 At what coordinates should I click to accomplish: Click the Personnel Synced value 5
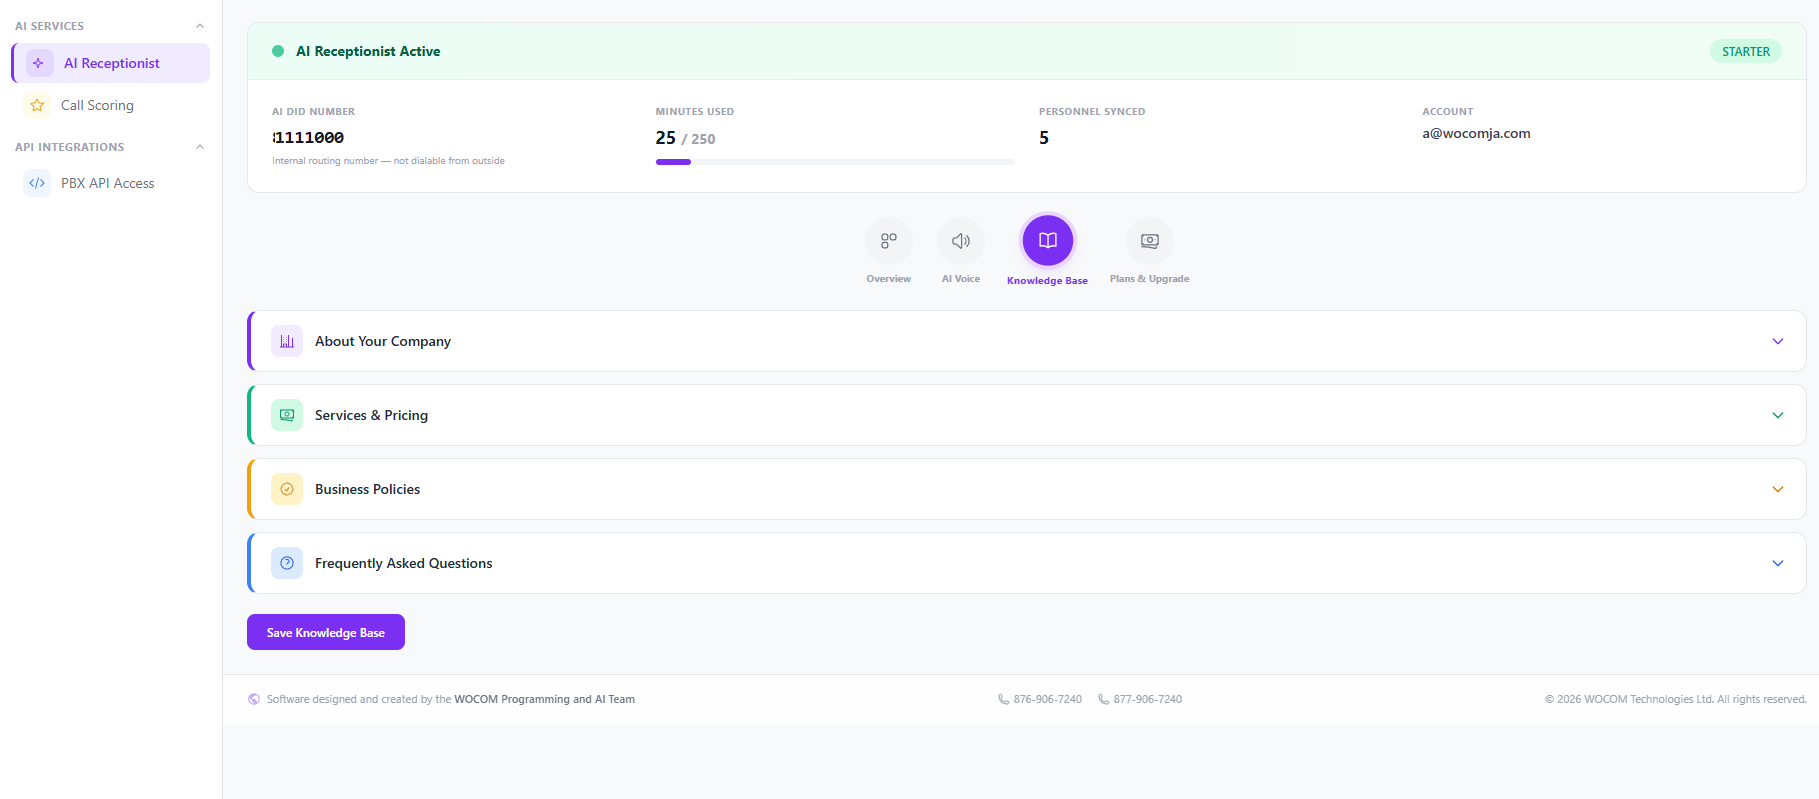click(1044, 138)
